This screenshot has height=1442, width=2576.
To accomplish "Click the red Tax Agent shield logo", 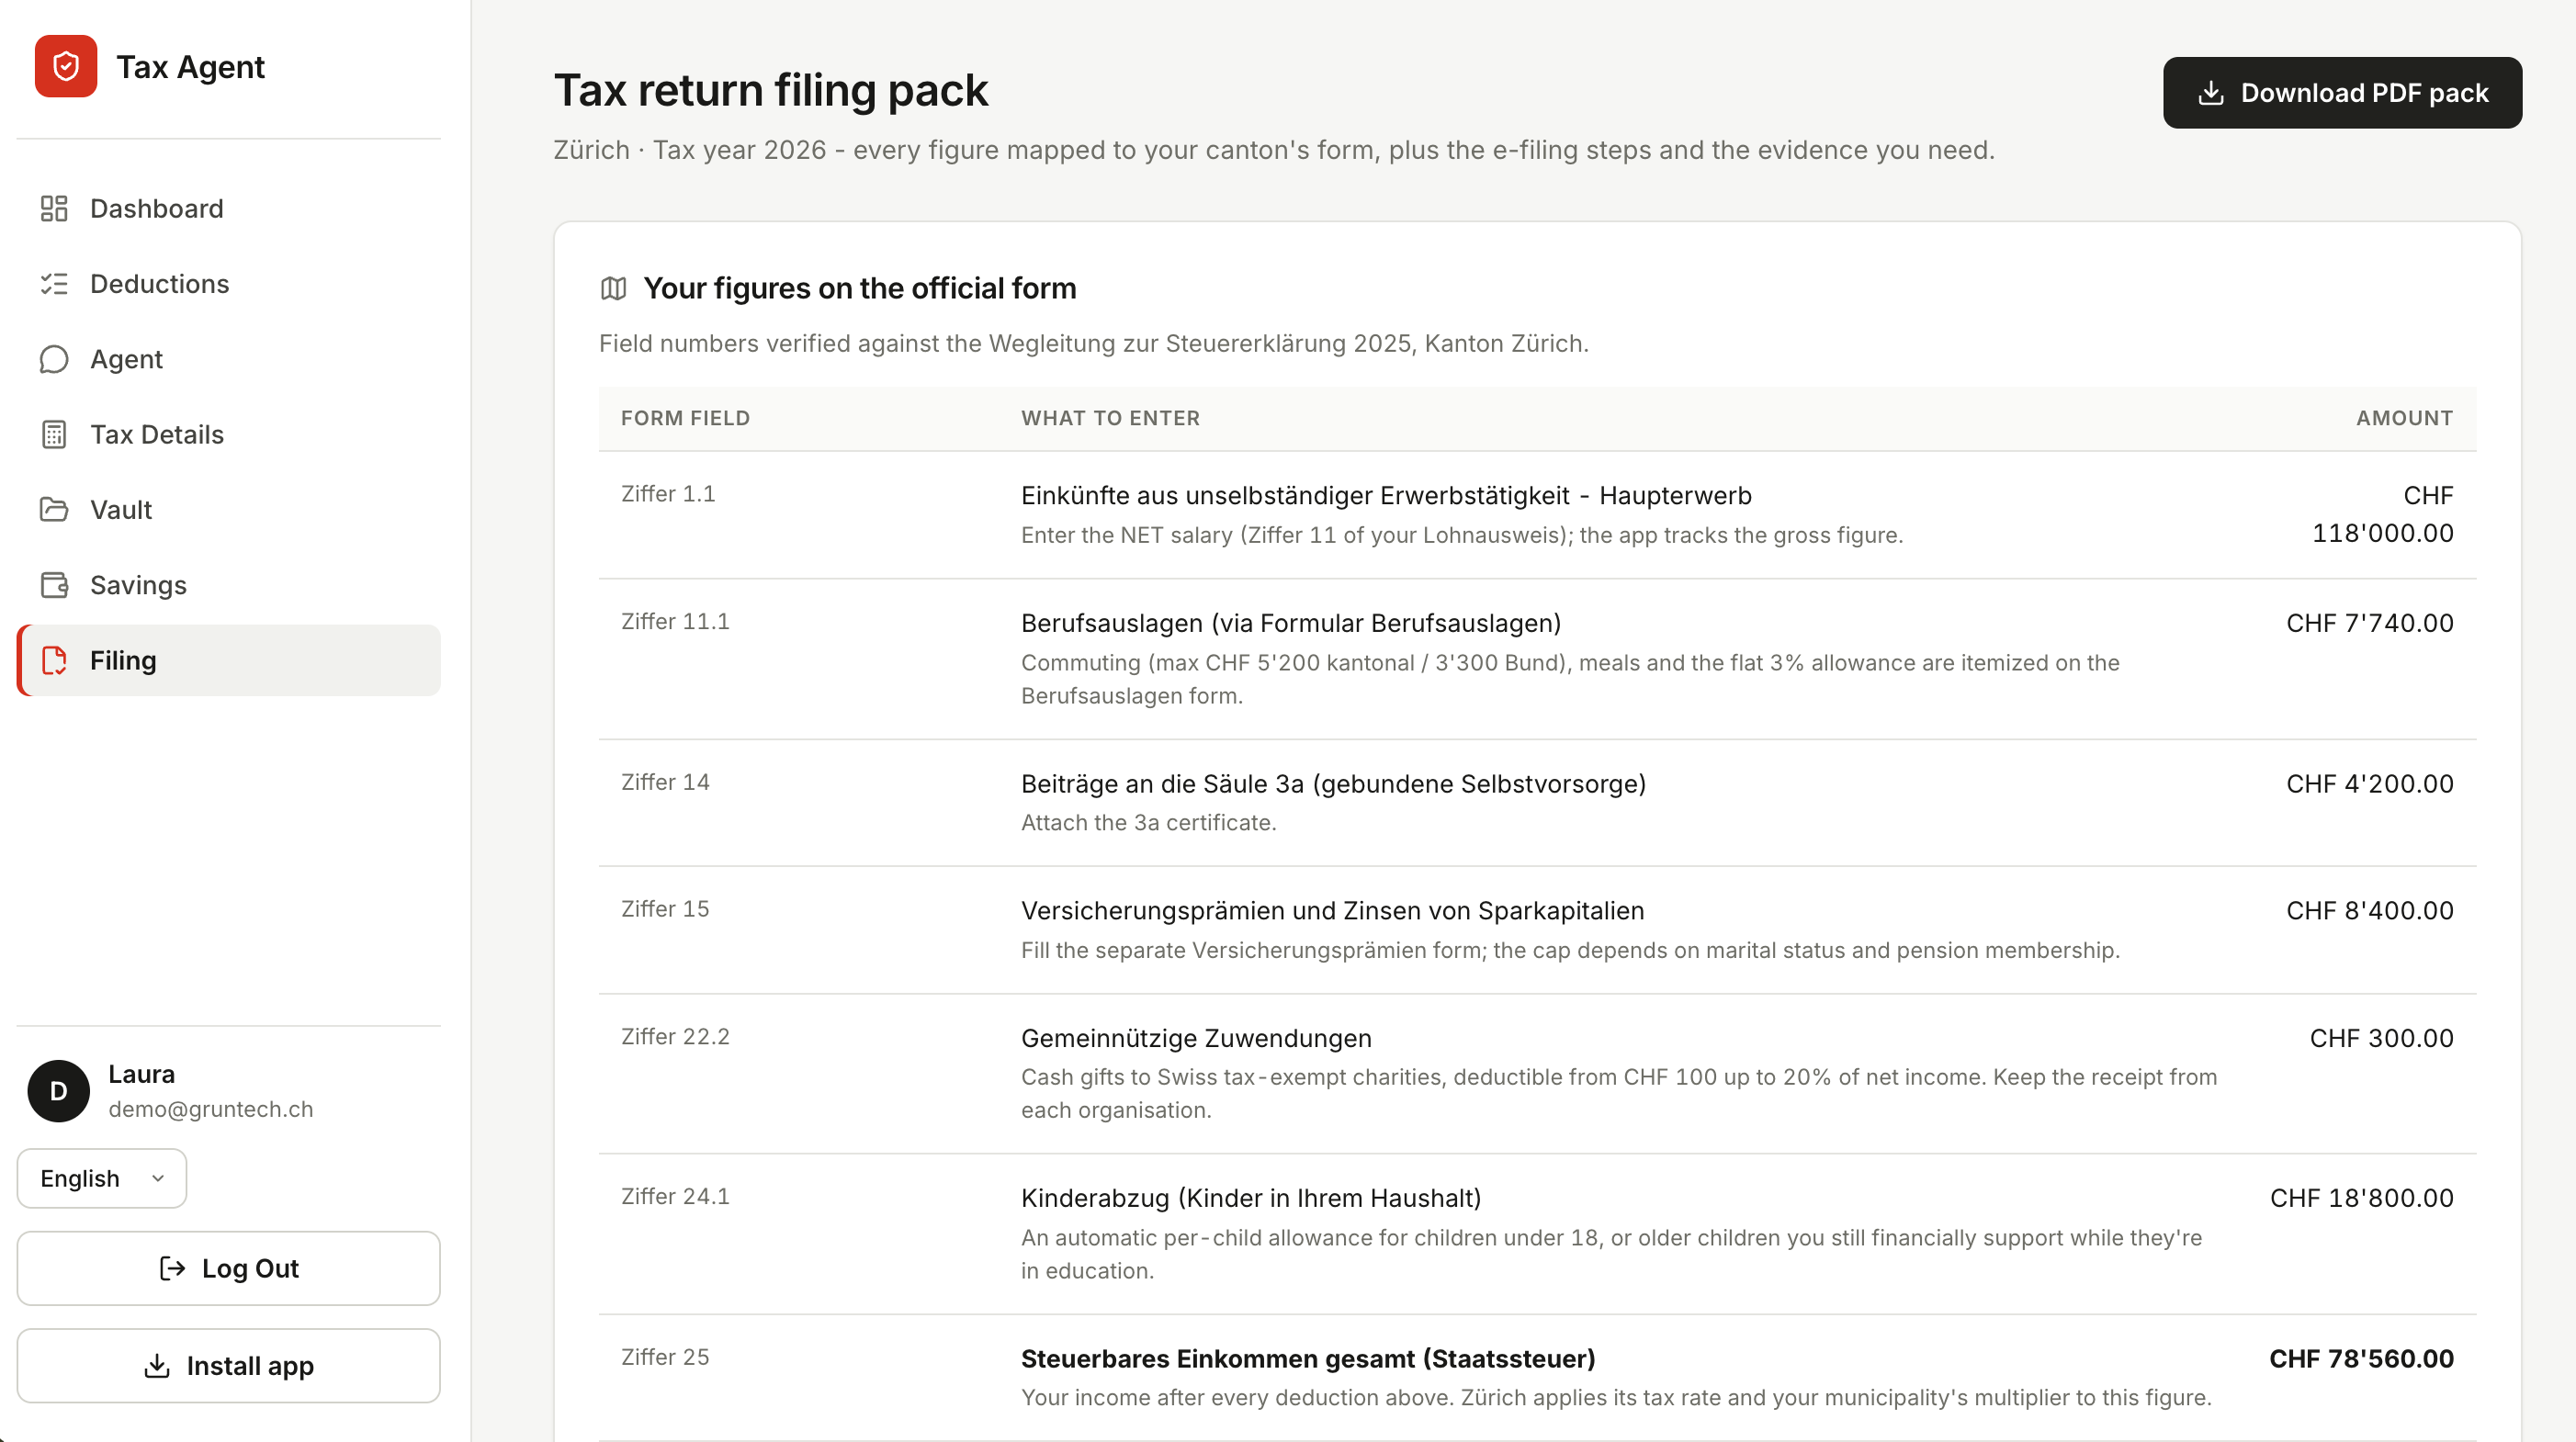I will 66,66.
